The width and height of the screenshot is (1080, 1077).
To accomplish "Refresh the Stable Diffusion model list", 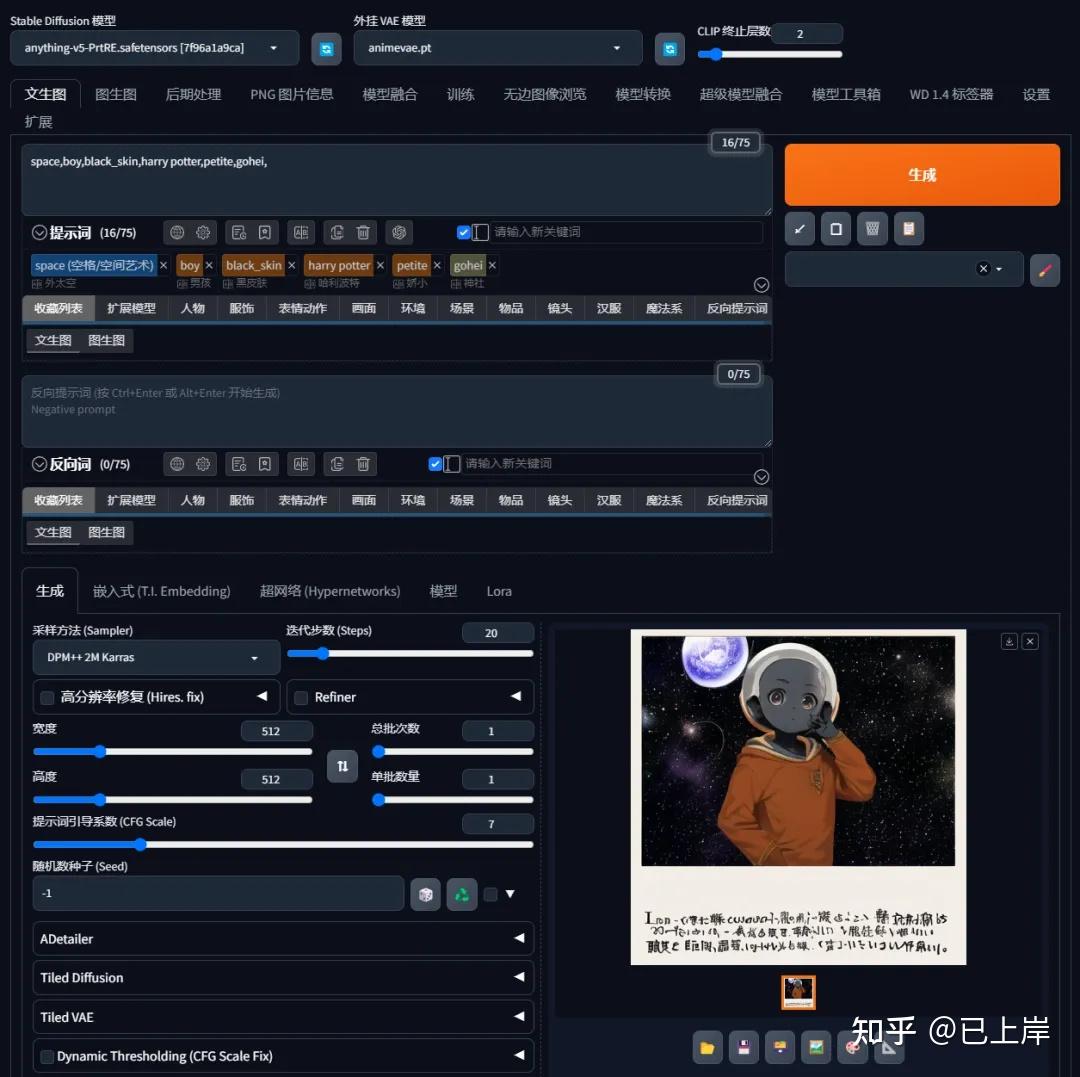I will (326, 49).
